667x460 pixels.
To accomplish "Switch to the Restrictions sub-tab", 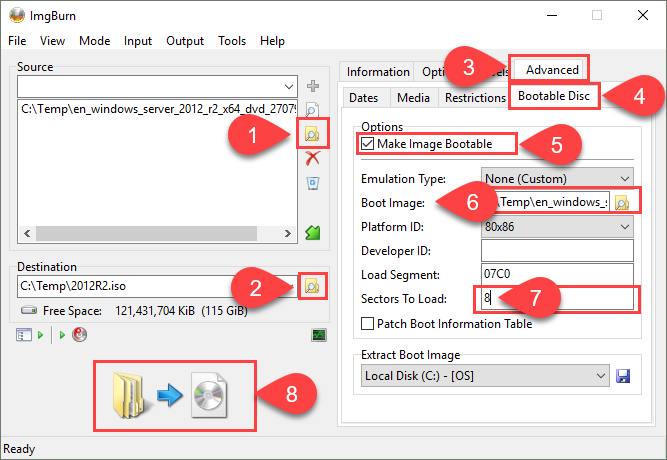I will [x=475, y=98].
